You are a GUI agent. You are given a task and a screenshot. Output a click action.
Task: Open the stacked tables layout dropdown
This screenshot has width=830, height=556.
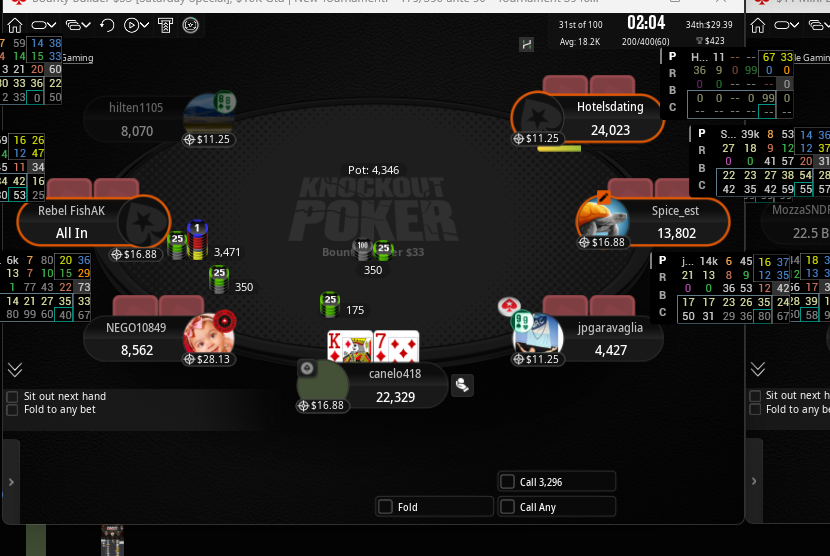(x=78, y=25)
